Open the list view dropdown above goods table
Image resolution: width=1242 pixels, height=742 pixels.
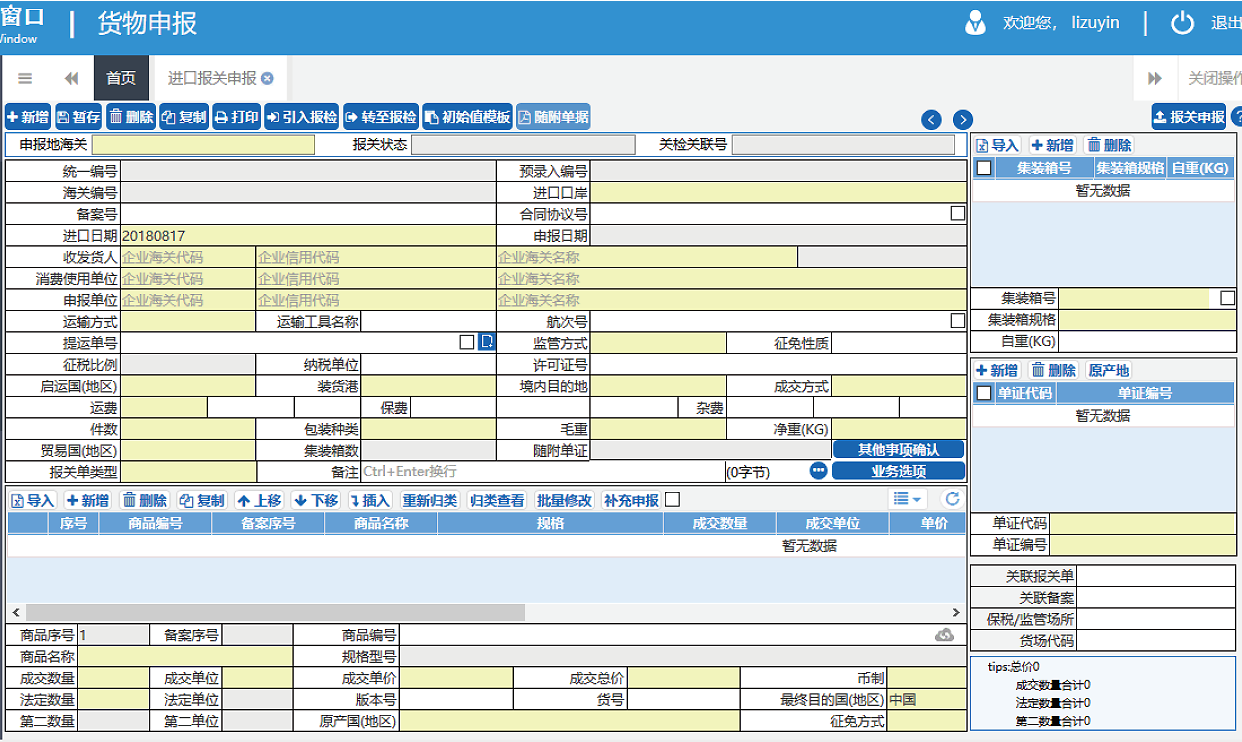pos(909,499)
